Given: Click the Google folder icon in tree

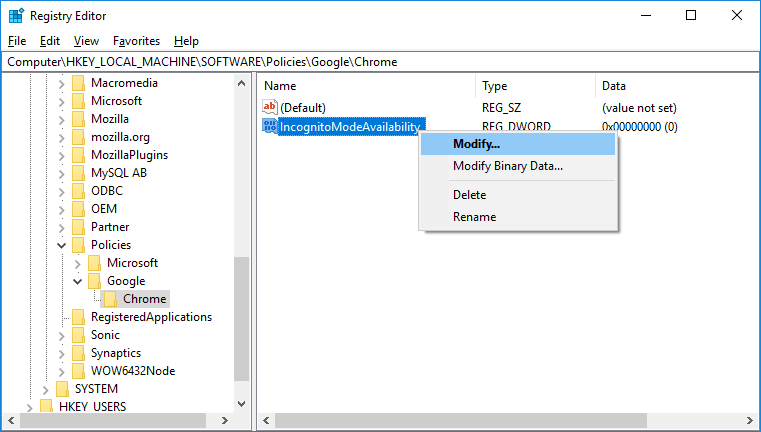Looking at the screenshot, I should (94, 281).
